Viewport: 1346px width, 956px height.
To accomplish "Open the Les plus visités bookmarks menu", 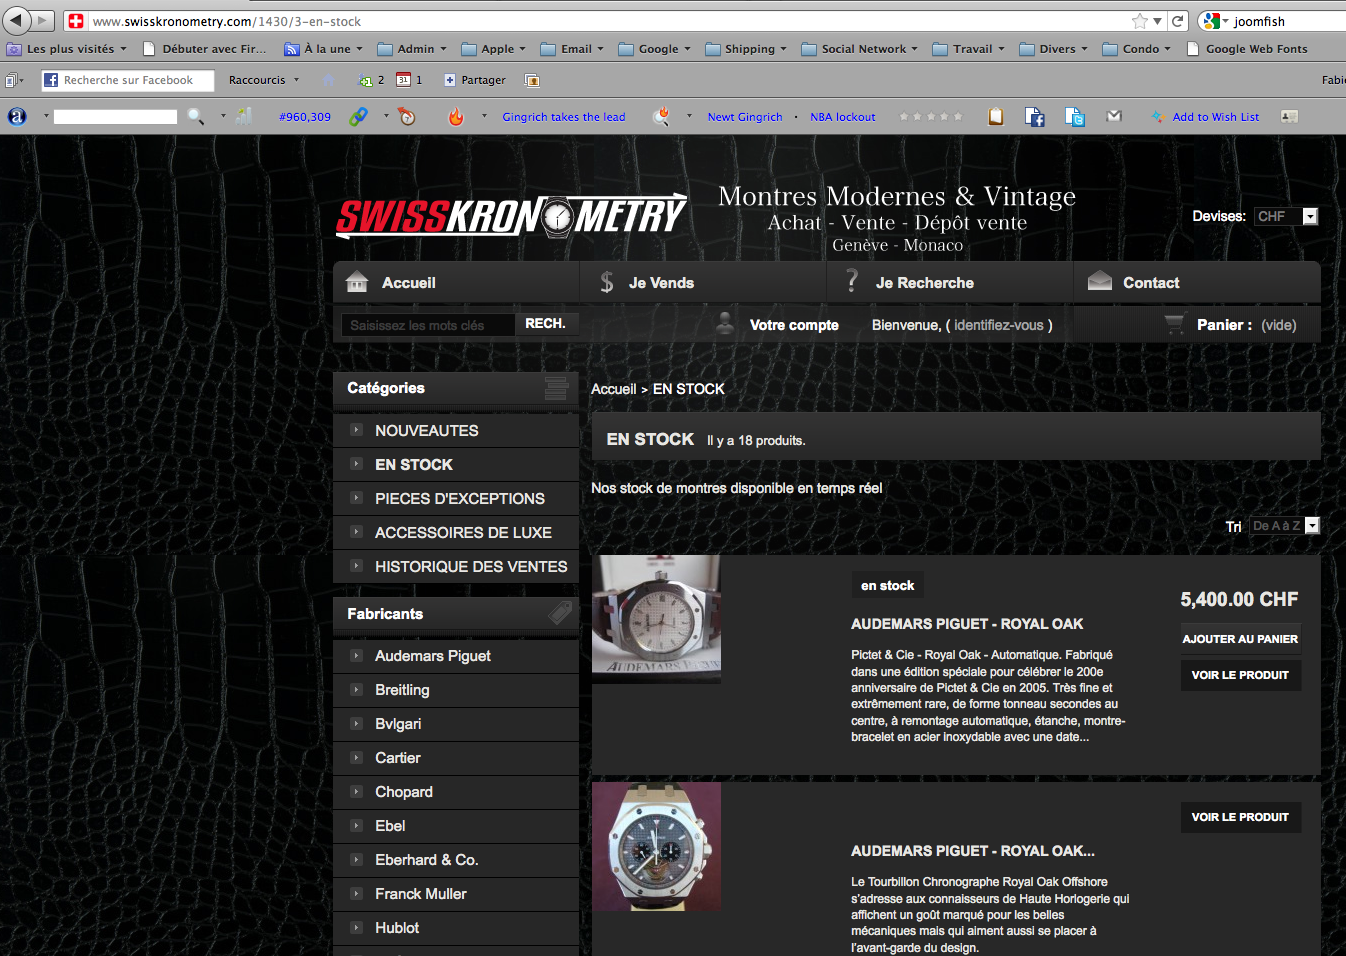I will [x=67, y=49].
